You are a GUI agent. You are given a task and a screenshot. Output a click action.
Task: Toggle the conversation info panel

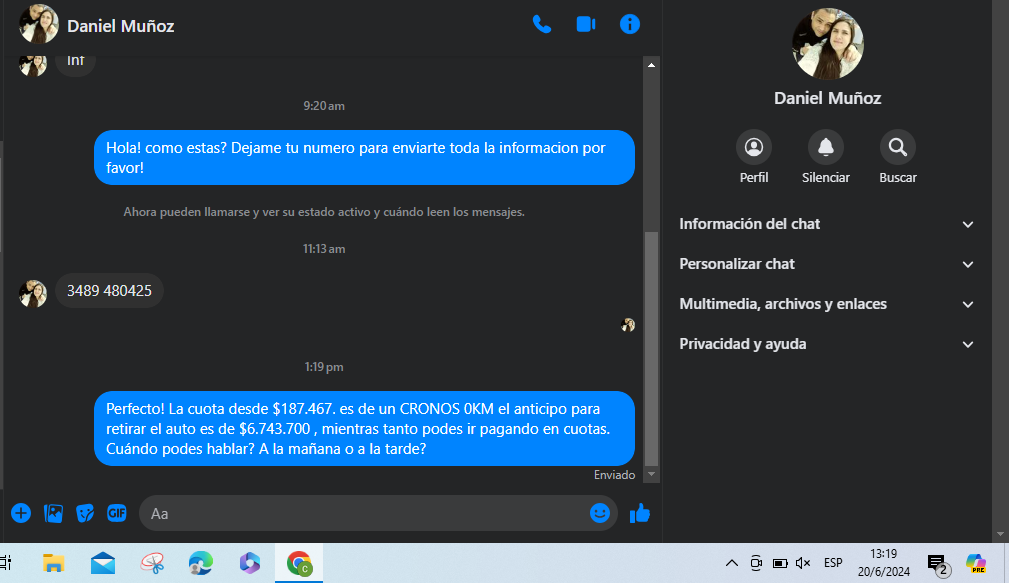pyautogui.click(x=630, y=25)
